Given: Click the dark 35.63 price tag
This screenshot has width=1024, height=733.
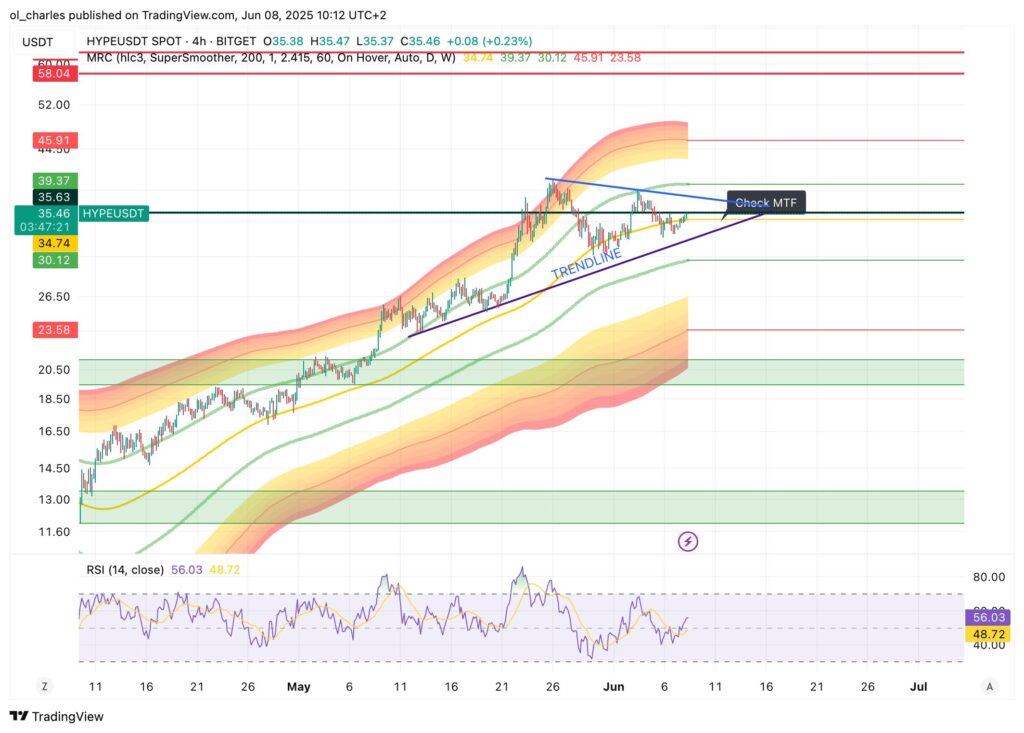Looking at the screenshot, I should (x=50, y=198).
